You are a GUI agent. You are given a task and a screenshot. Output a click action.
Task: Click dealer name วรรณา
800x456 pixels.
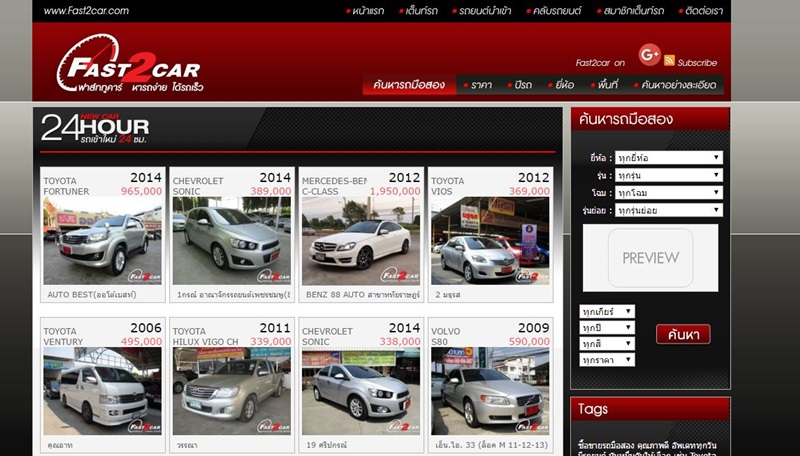coord(187,445)
